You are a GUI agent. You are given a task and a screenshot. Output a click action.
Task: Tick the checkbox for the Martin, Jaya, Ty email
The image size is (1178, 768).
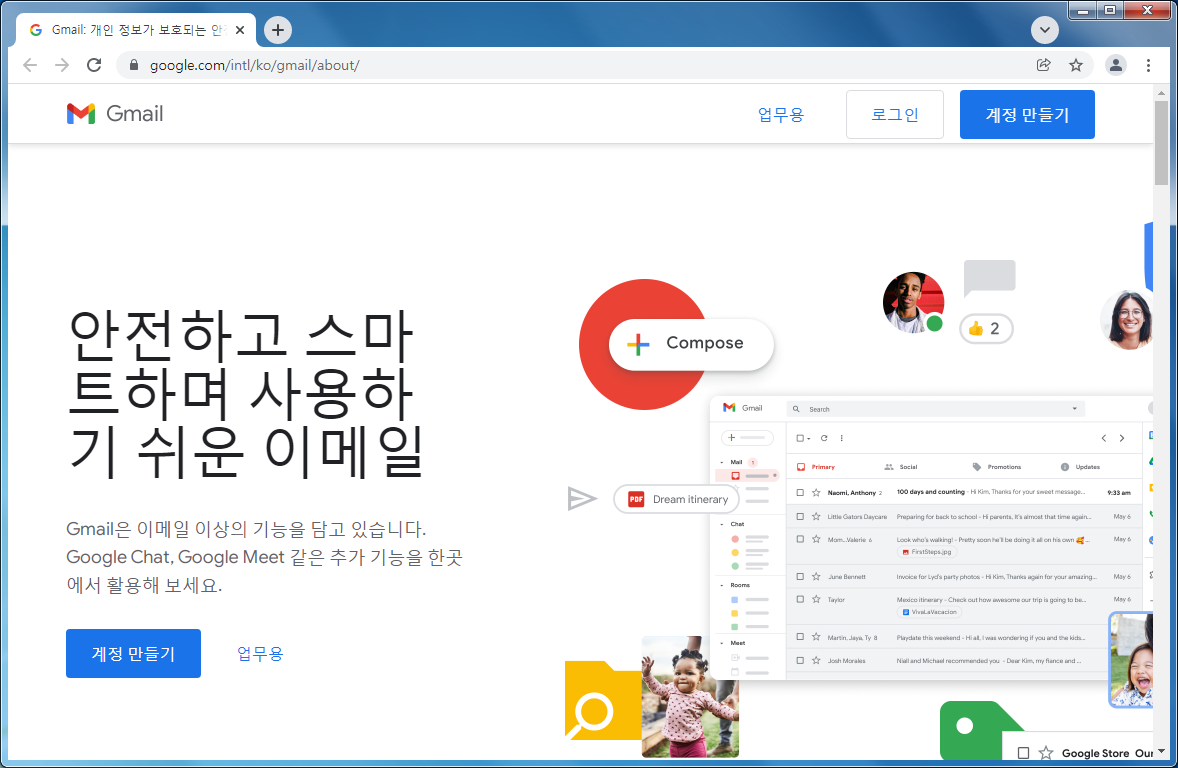coord(800,637)
